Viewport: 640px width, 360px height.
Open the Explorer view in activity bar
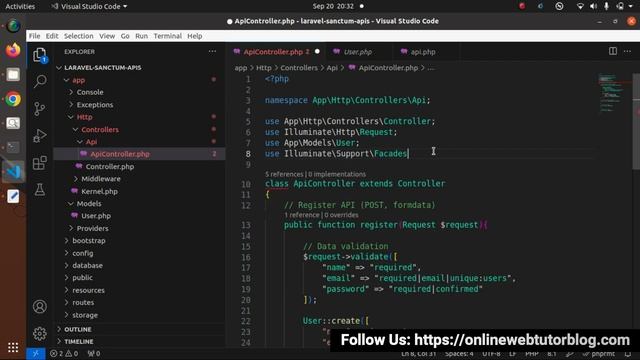[x=40, y=55]
